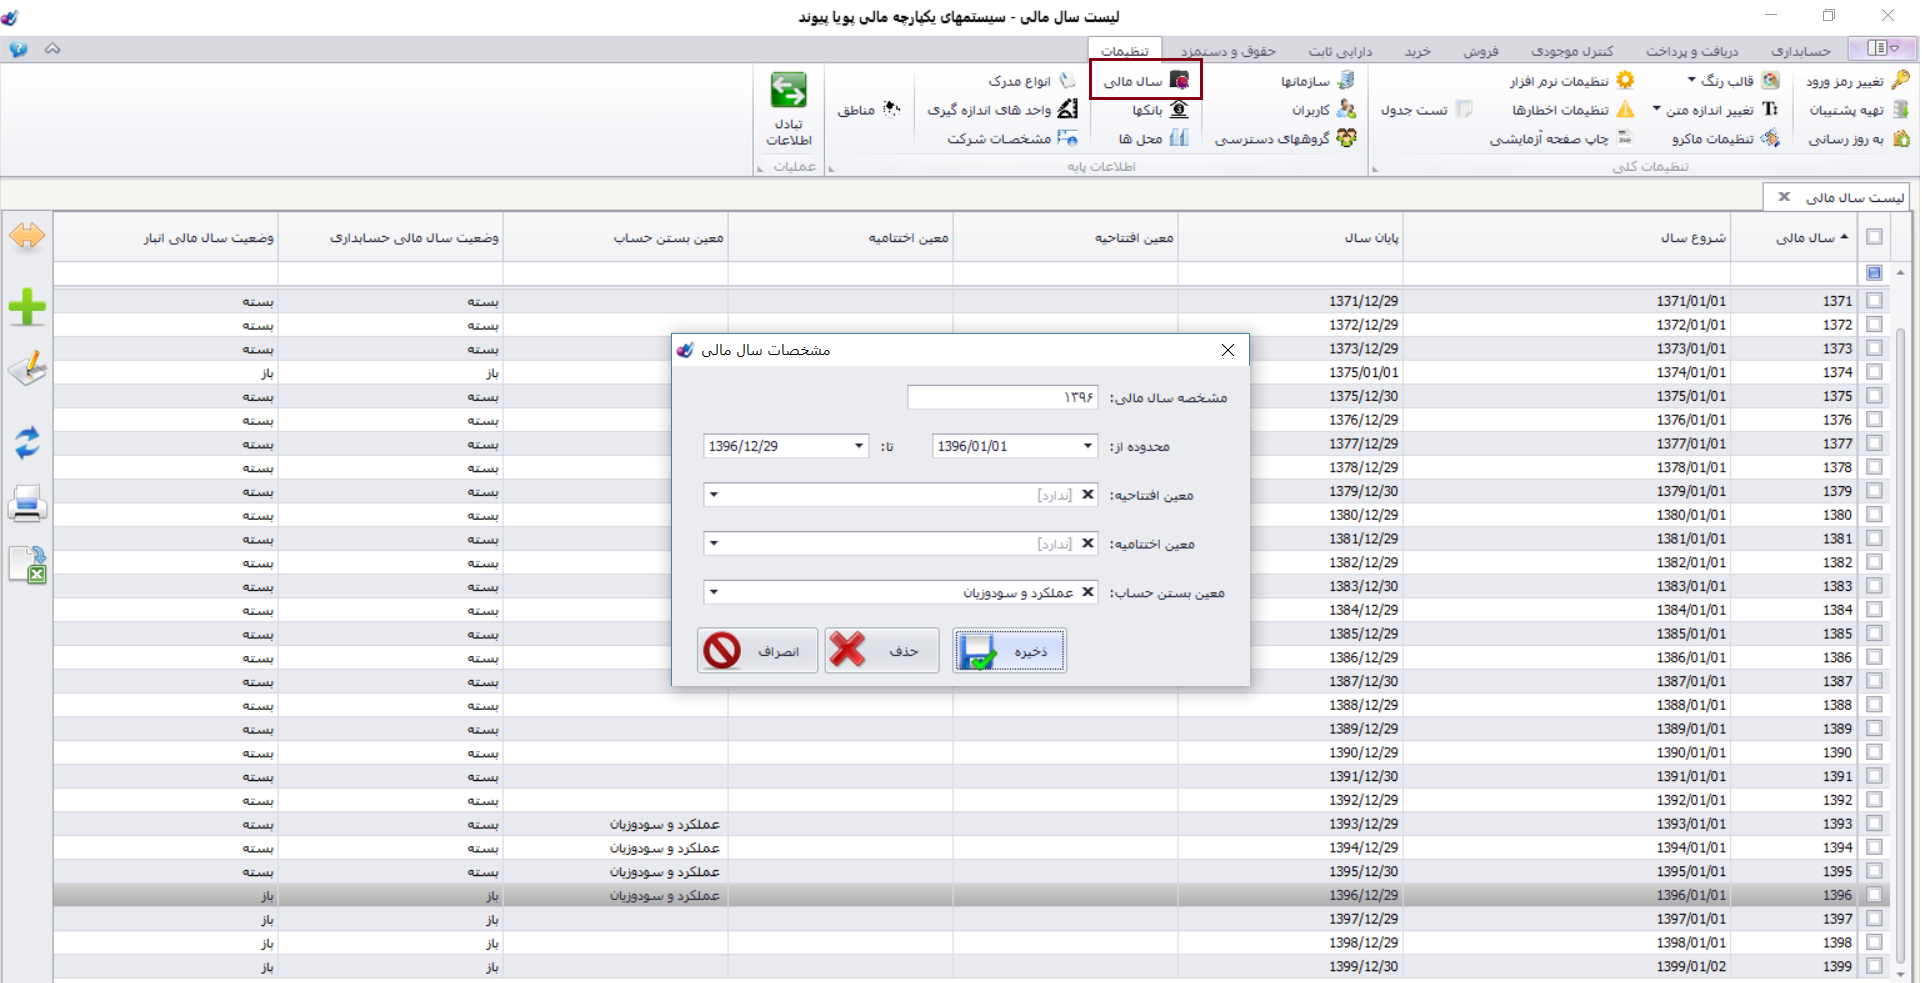The height and width of the screenshot is (983, 1922).
Task: Open the end date 1396/12/29 dropdown
Action: [859, 446]
